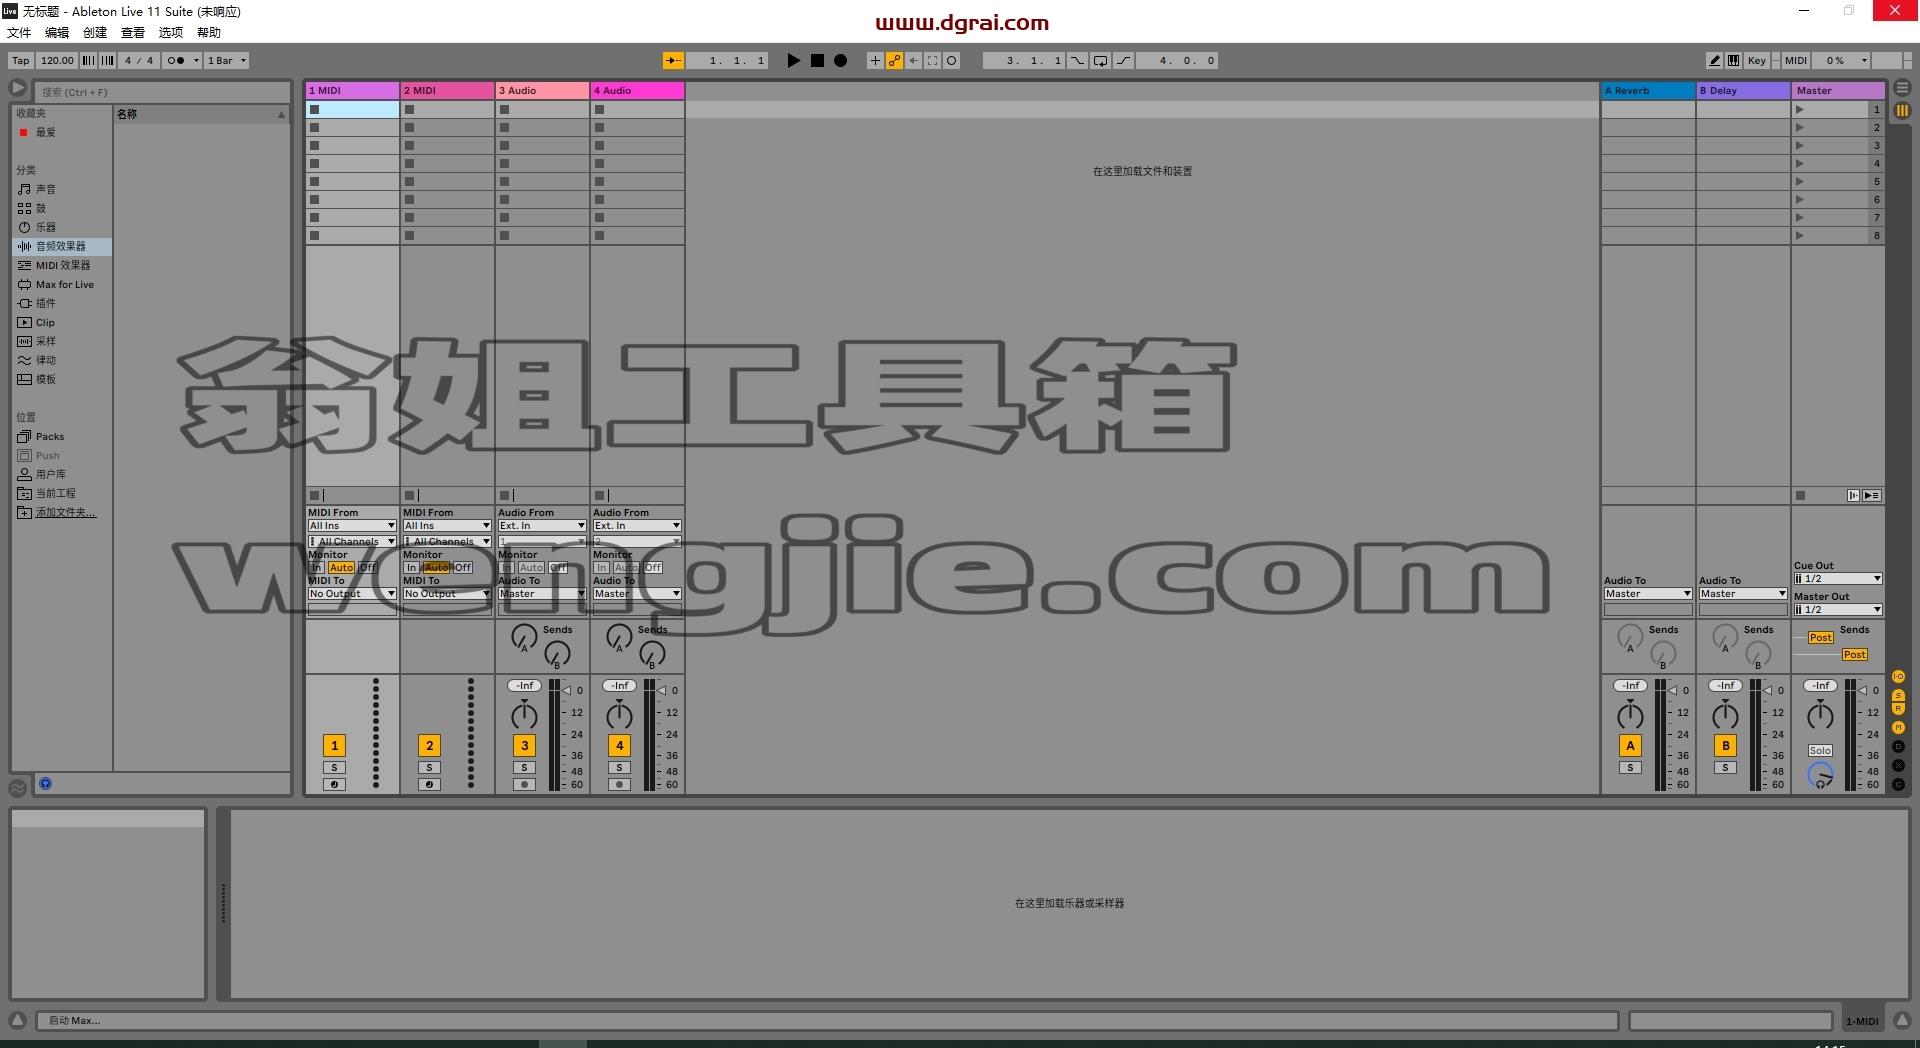Image resolution: width=1920 pixels, height=1048 pixels.
Task: Click the Session Record circle button
Action: click(951, 60)
